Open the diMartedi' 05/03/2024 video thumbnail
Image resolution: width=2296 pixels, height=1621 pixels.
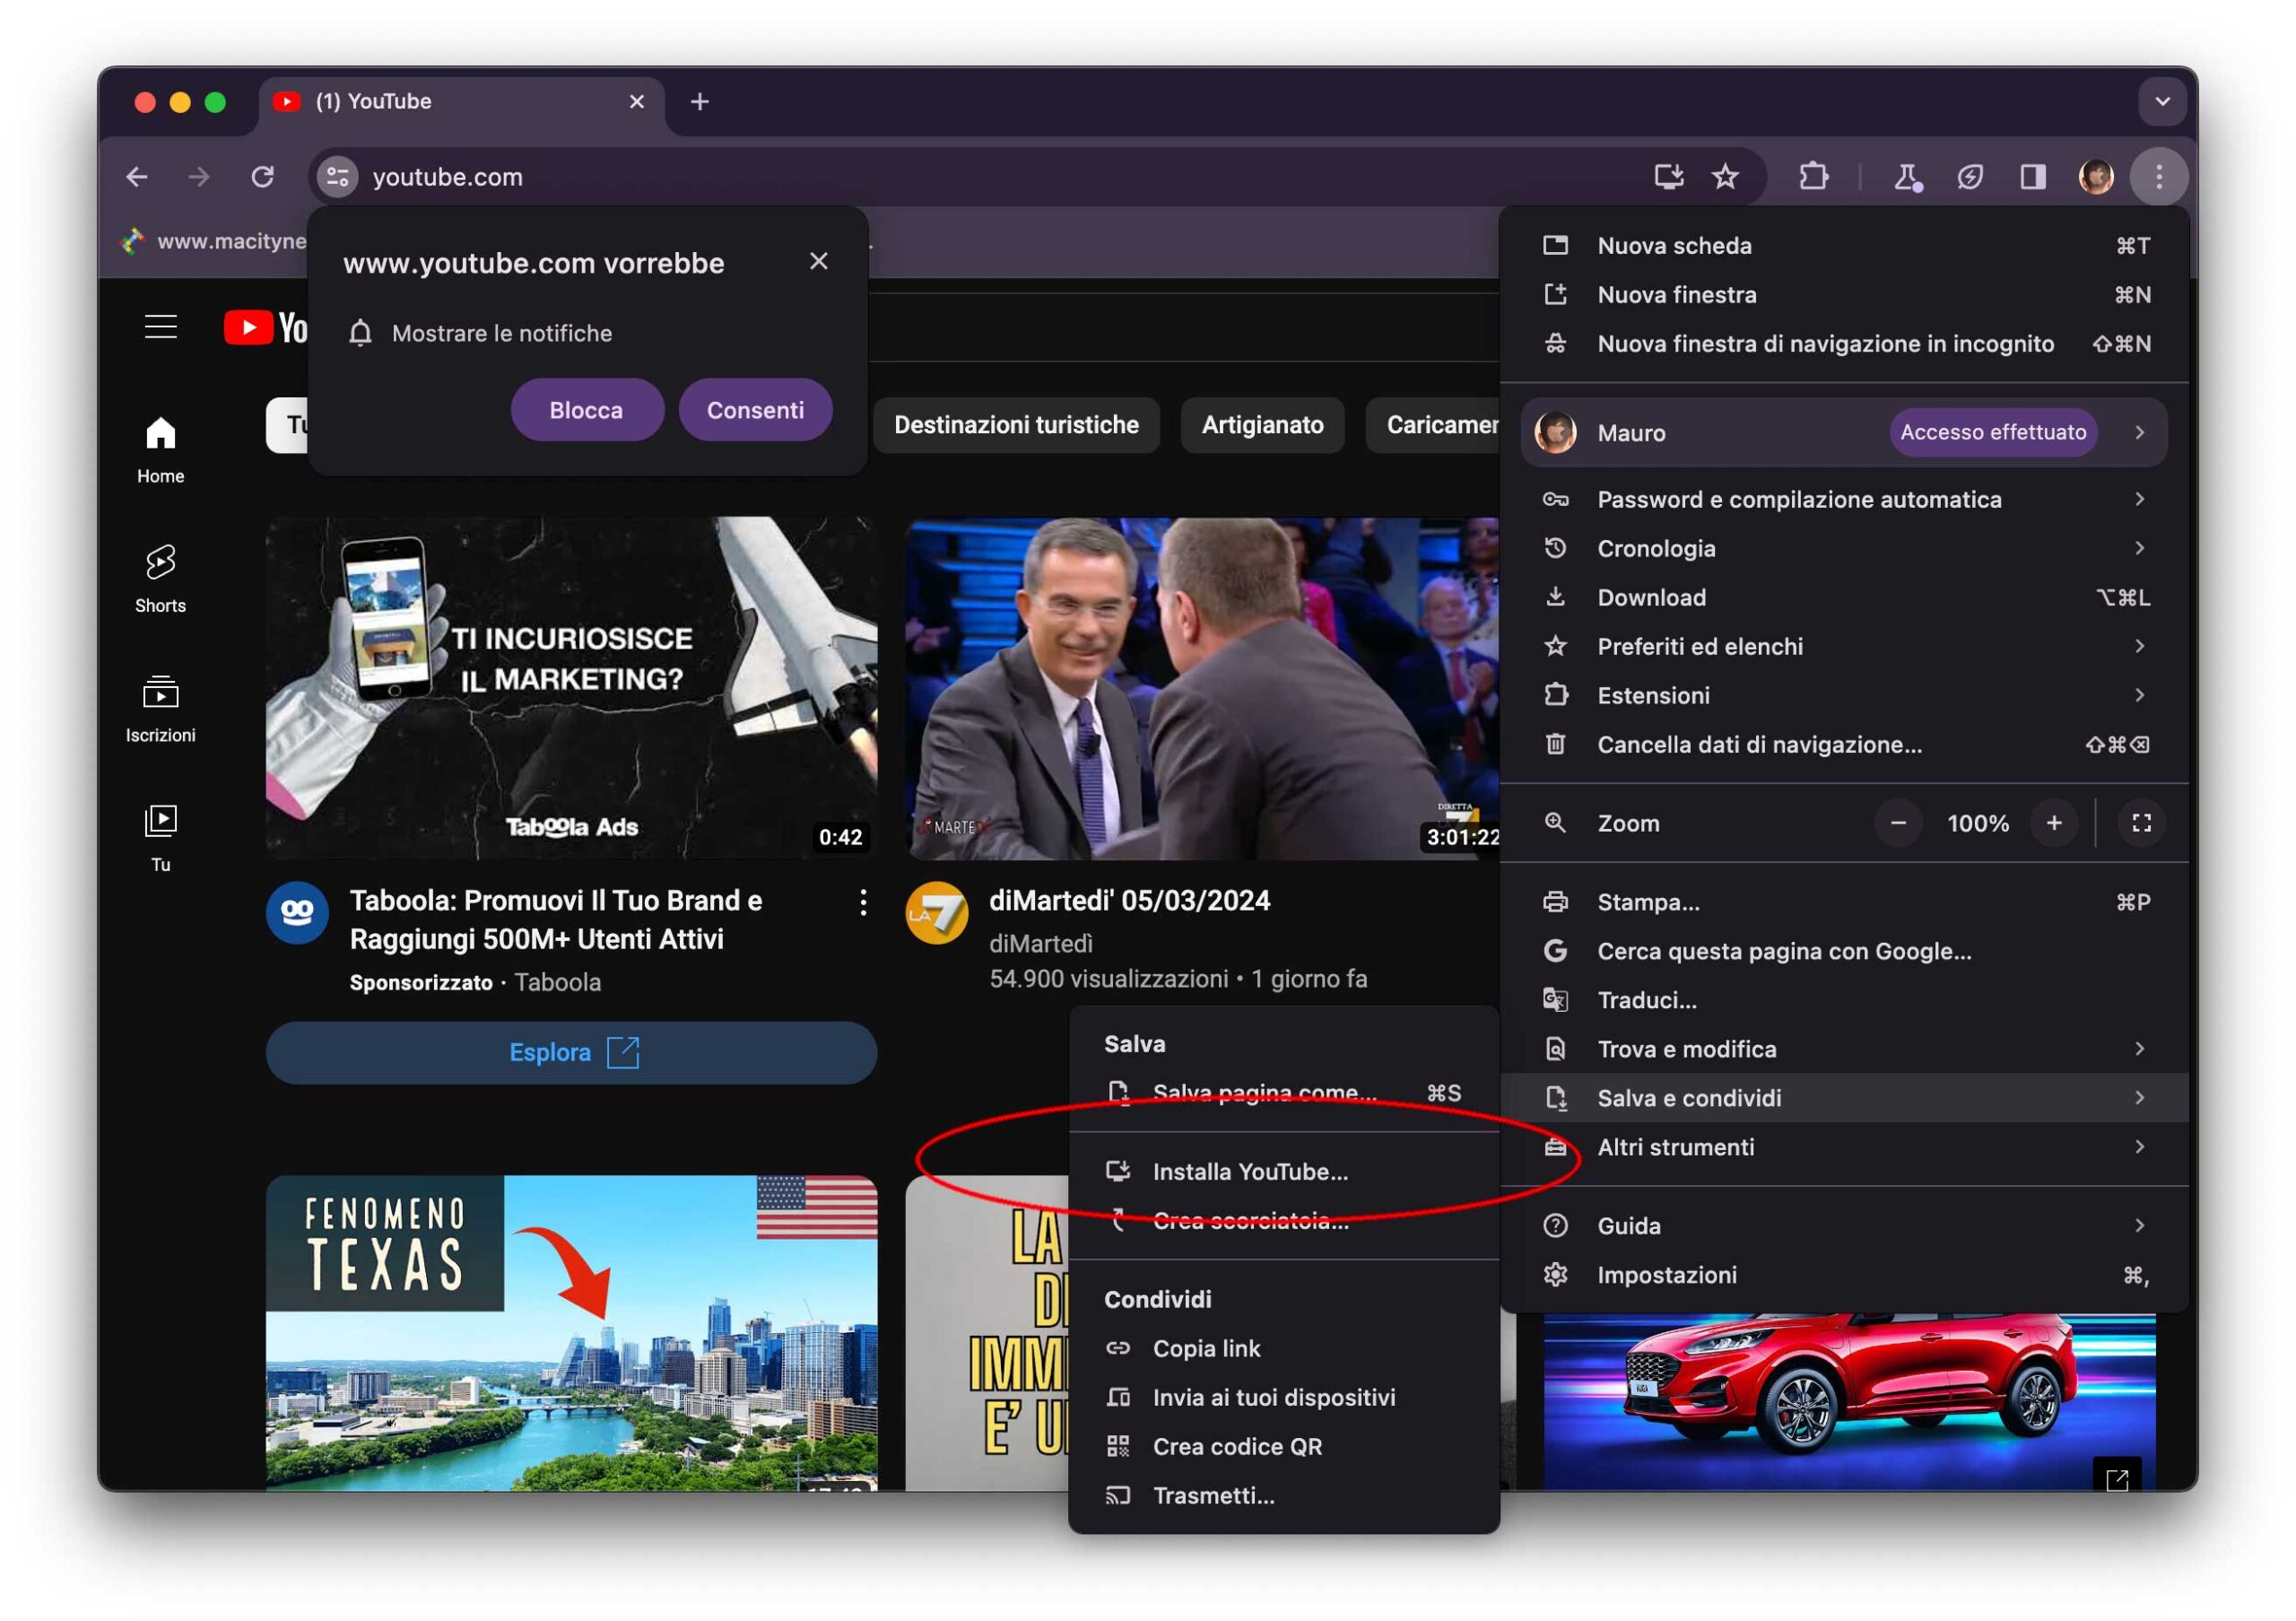tap(1200, 688)
